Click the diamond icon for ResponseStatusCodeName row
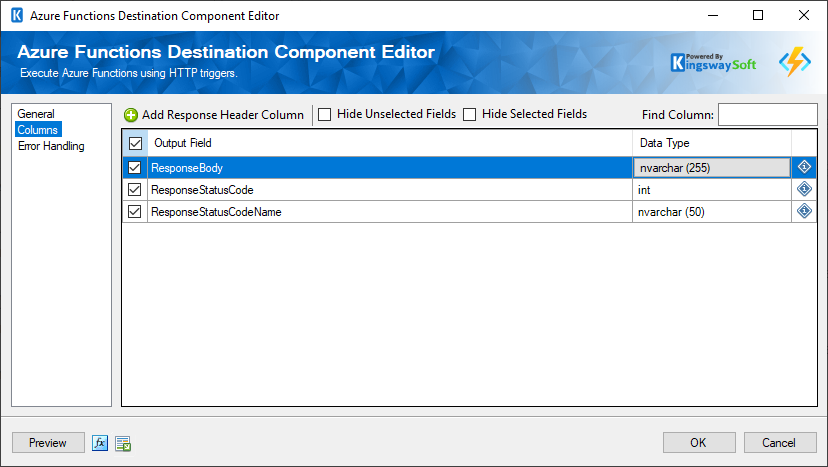 [804, 211]
